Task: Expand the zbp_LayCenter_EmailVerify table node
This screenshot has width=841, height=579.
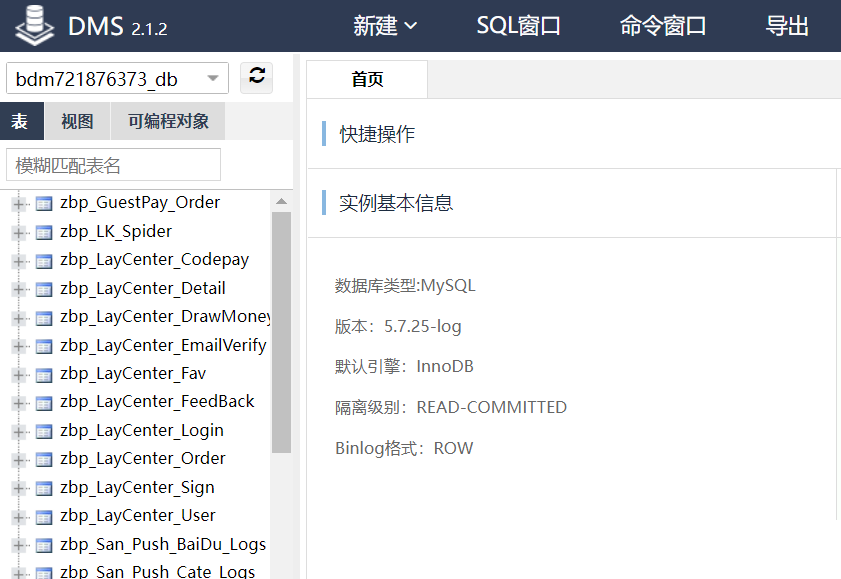Action: point(18,346)
